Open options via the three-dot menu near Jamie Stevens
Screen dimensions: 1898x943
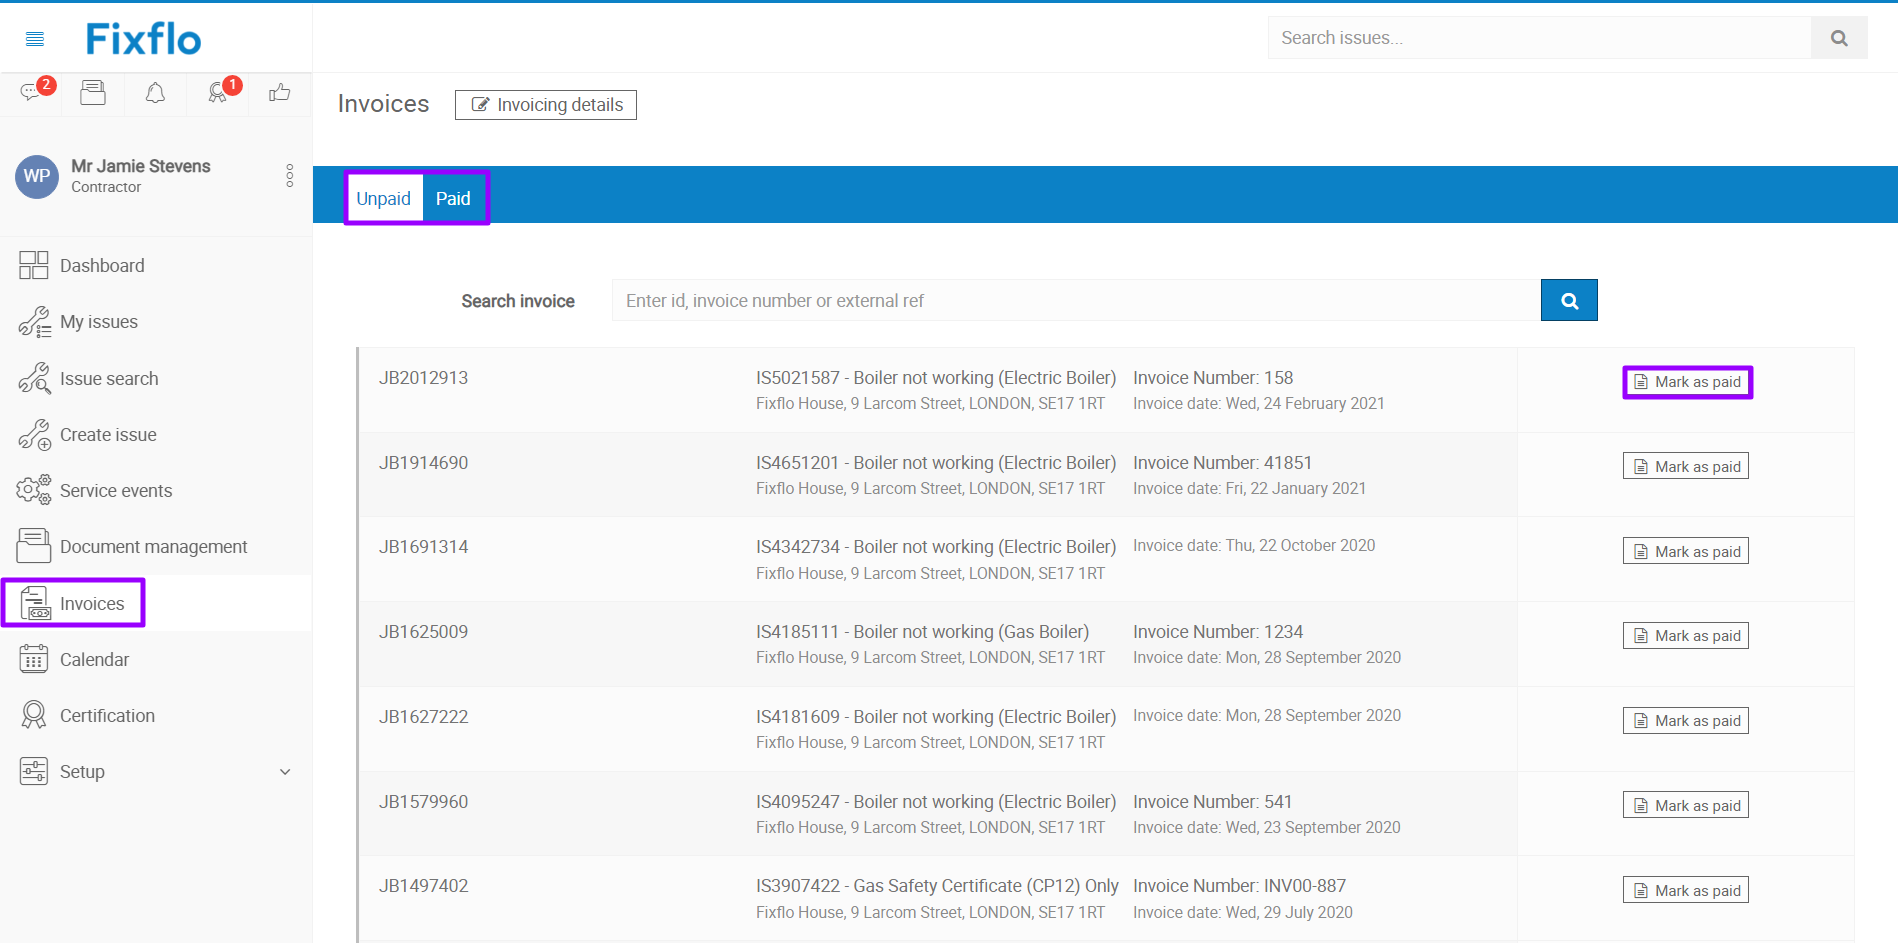tap(289, 176)
